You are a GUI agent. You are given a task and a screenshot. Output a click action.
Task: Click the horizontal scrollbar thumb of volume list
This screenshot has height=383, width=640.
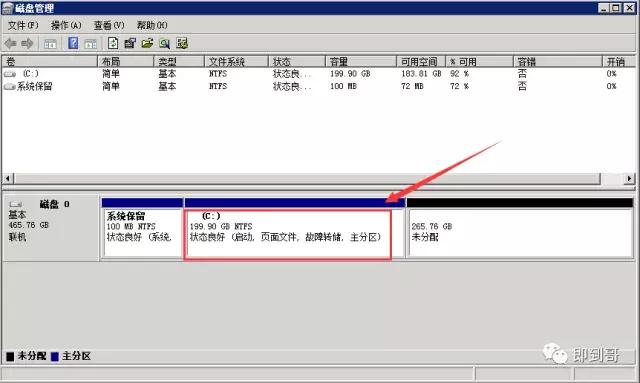(x=307, y=178)
